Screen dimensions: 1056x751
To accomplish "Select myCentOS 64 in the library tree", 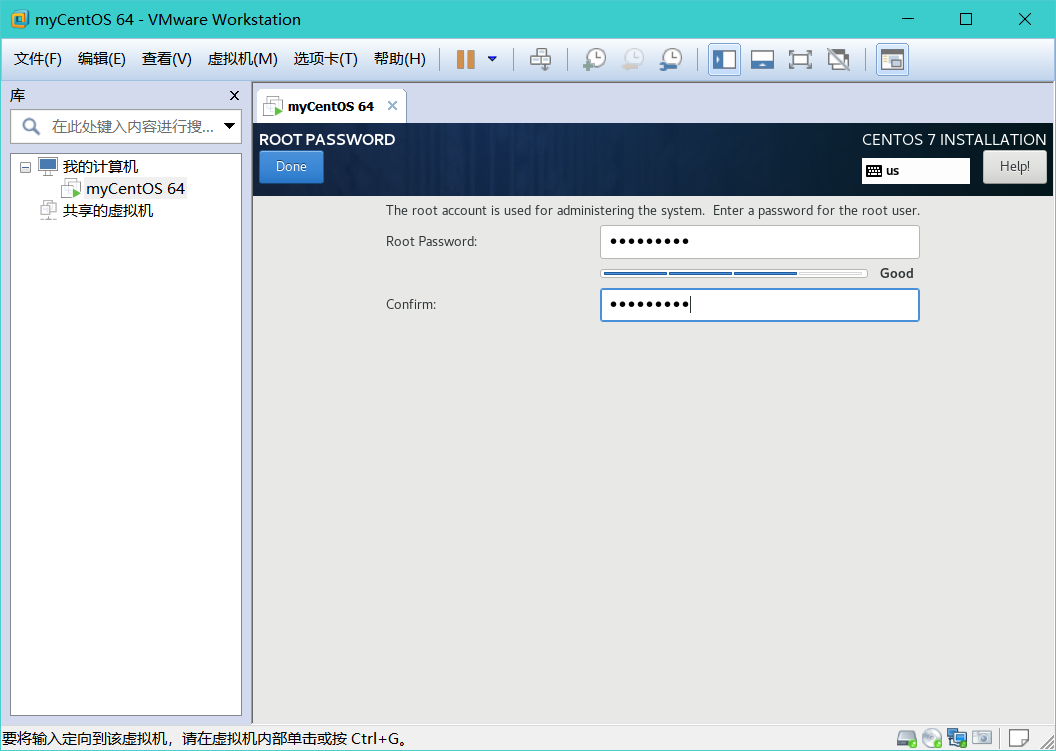I will 135,189.
